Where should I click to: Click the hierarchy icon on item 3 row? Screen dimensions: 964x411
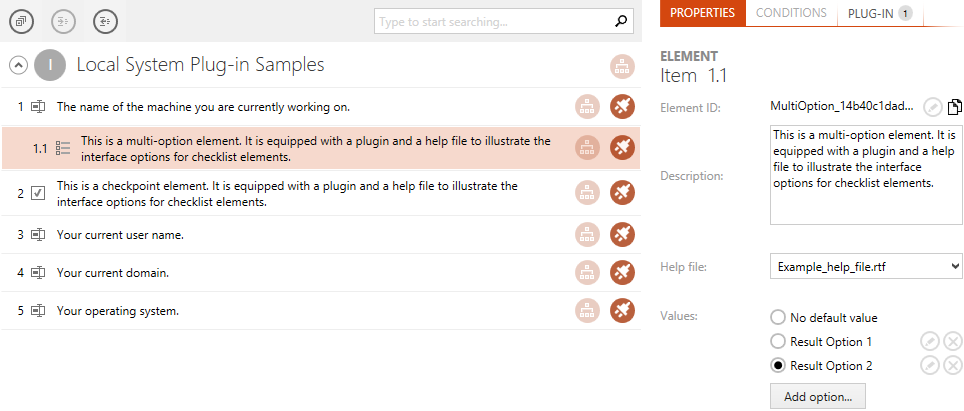588,235
